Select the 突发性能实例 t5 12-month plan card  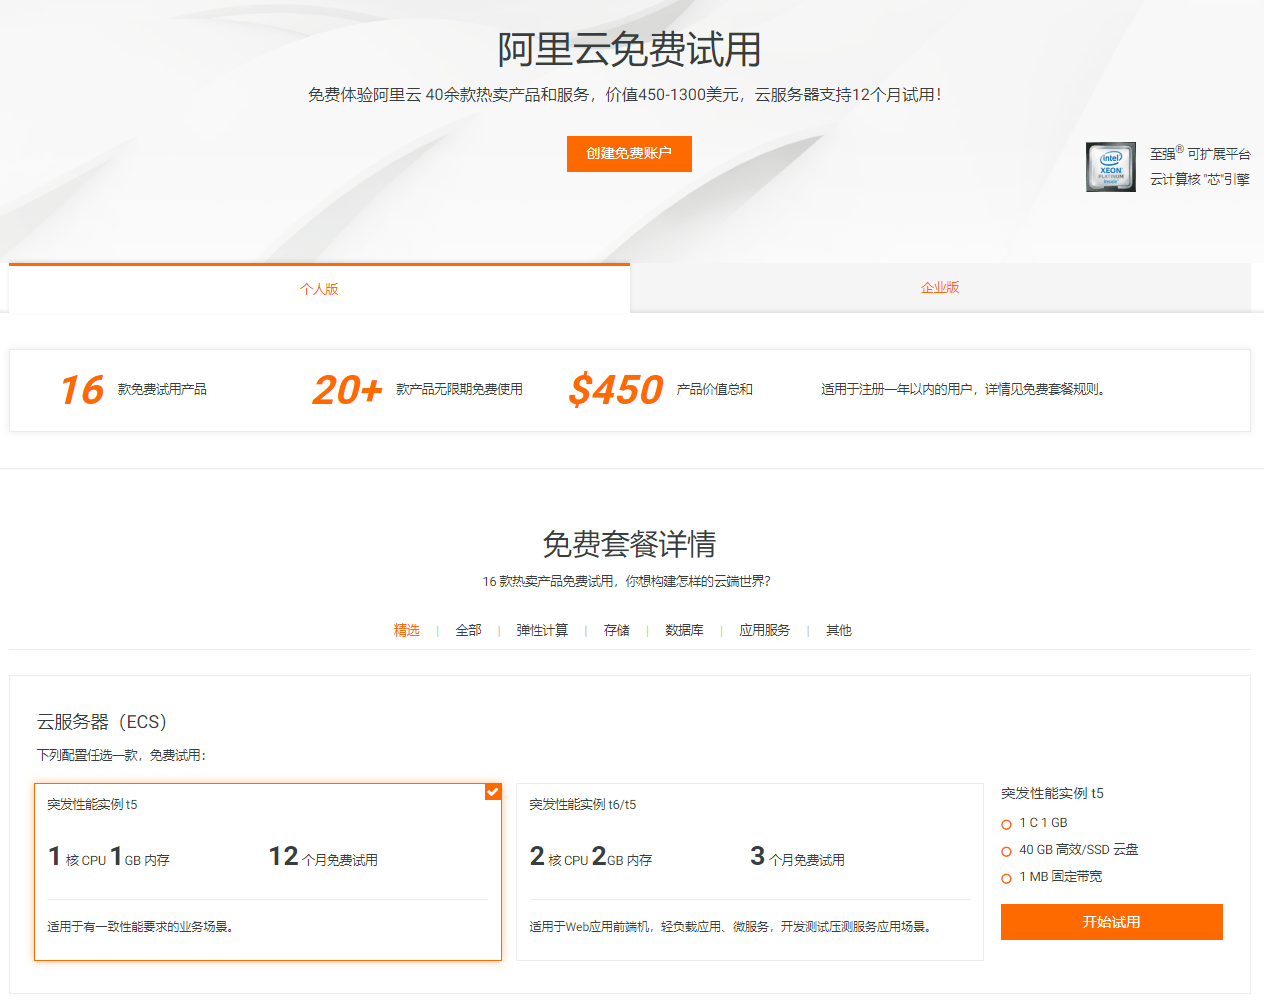tap(268, 872)
